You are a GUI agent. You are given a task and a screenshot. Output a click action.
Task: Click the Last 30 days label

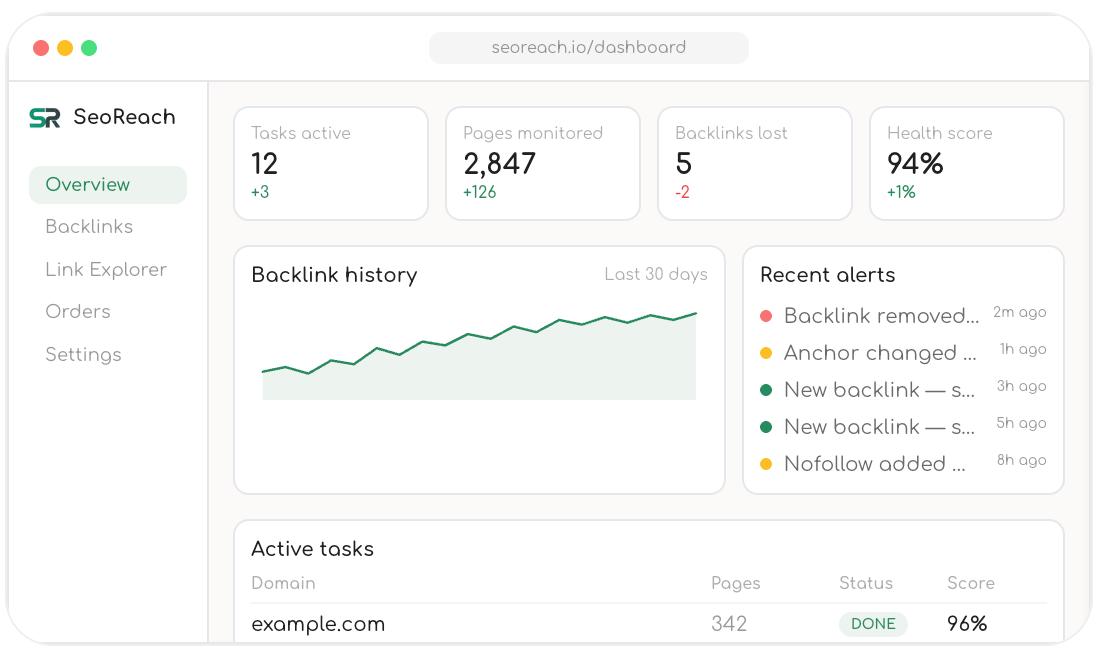[x=656, y=275]
